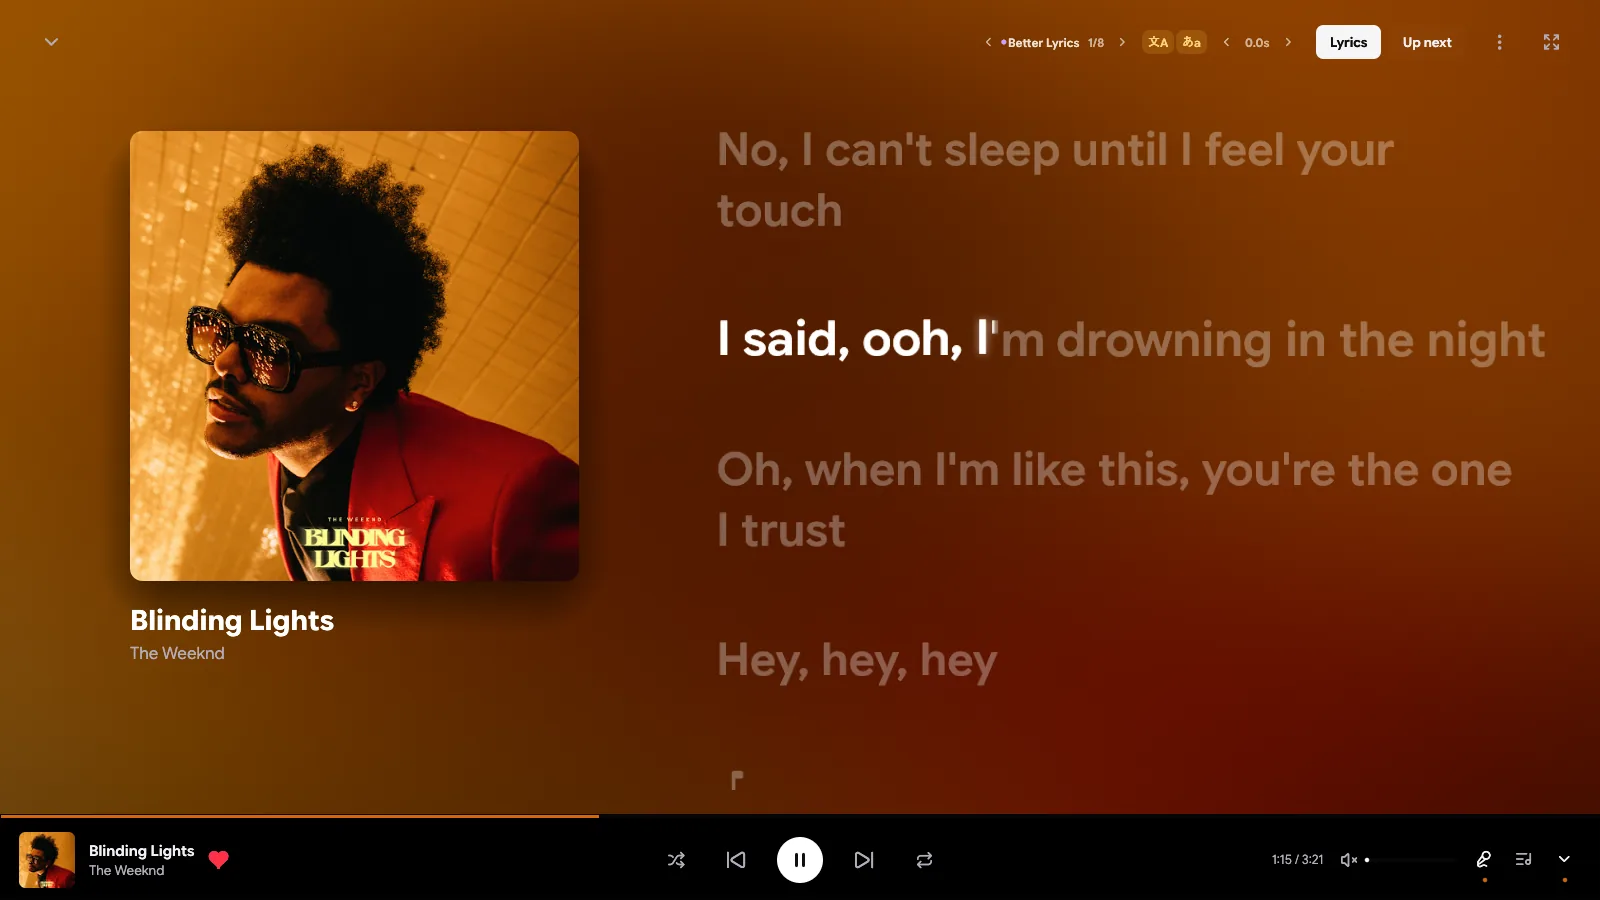Image resolution: width=1600 pixels, height=900 pixels.
Task: Unmute audio with the speaker icon
Action: tap(1348, 860)
